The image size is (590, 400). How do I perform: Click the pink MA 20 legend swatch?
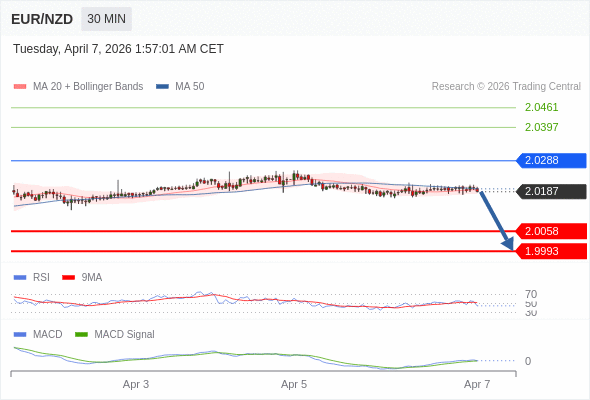(20, 87)
